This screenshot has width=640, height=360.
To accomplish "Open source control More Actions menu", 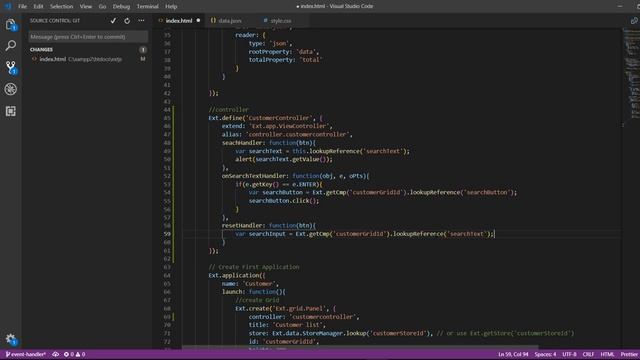I will (141, 20).
